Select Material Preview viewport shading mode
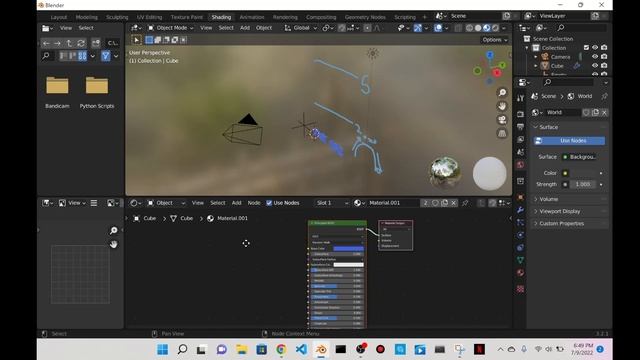The image size is (640, 360). coord(487,28)
